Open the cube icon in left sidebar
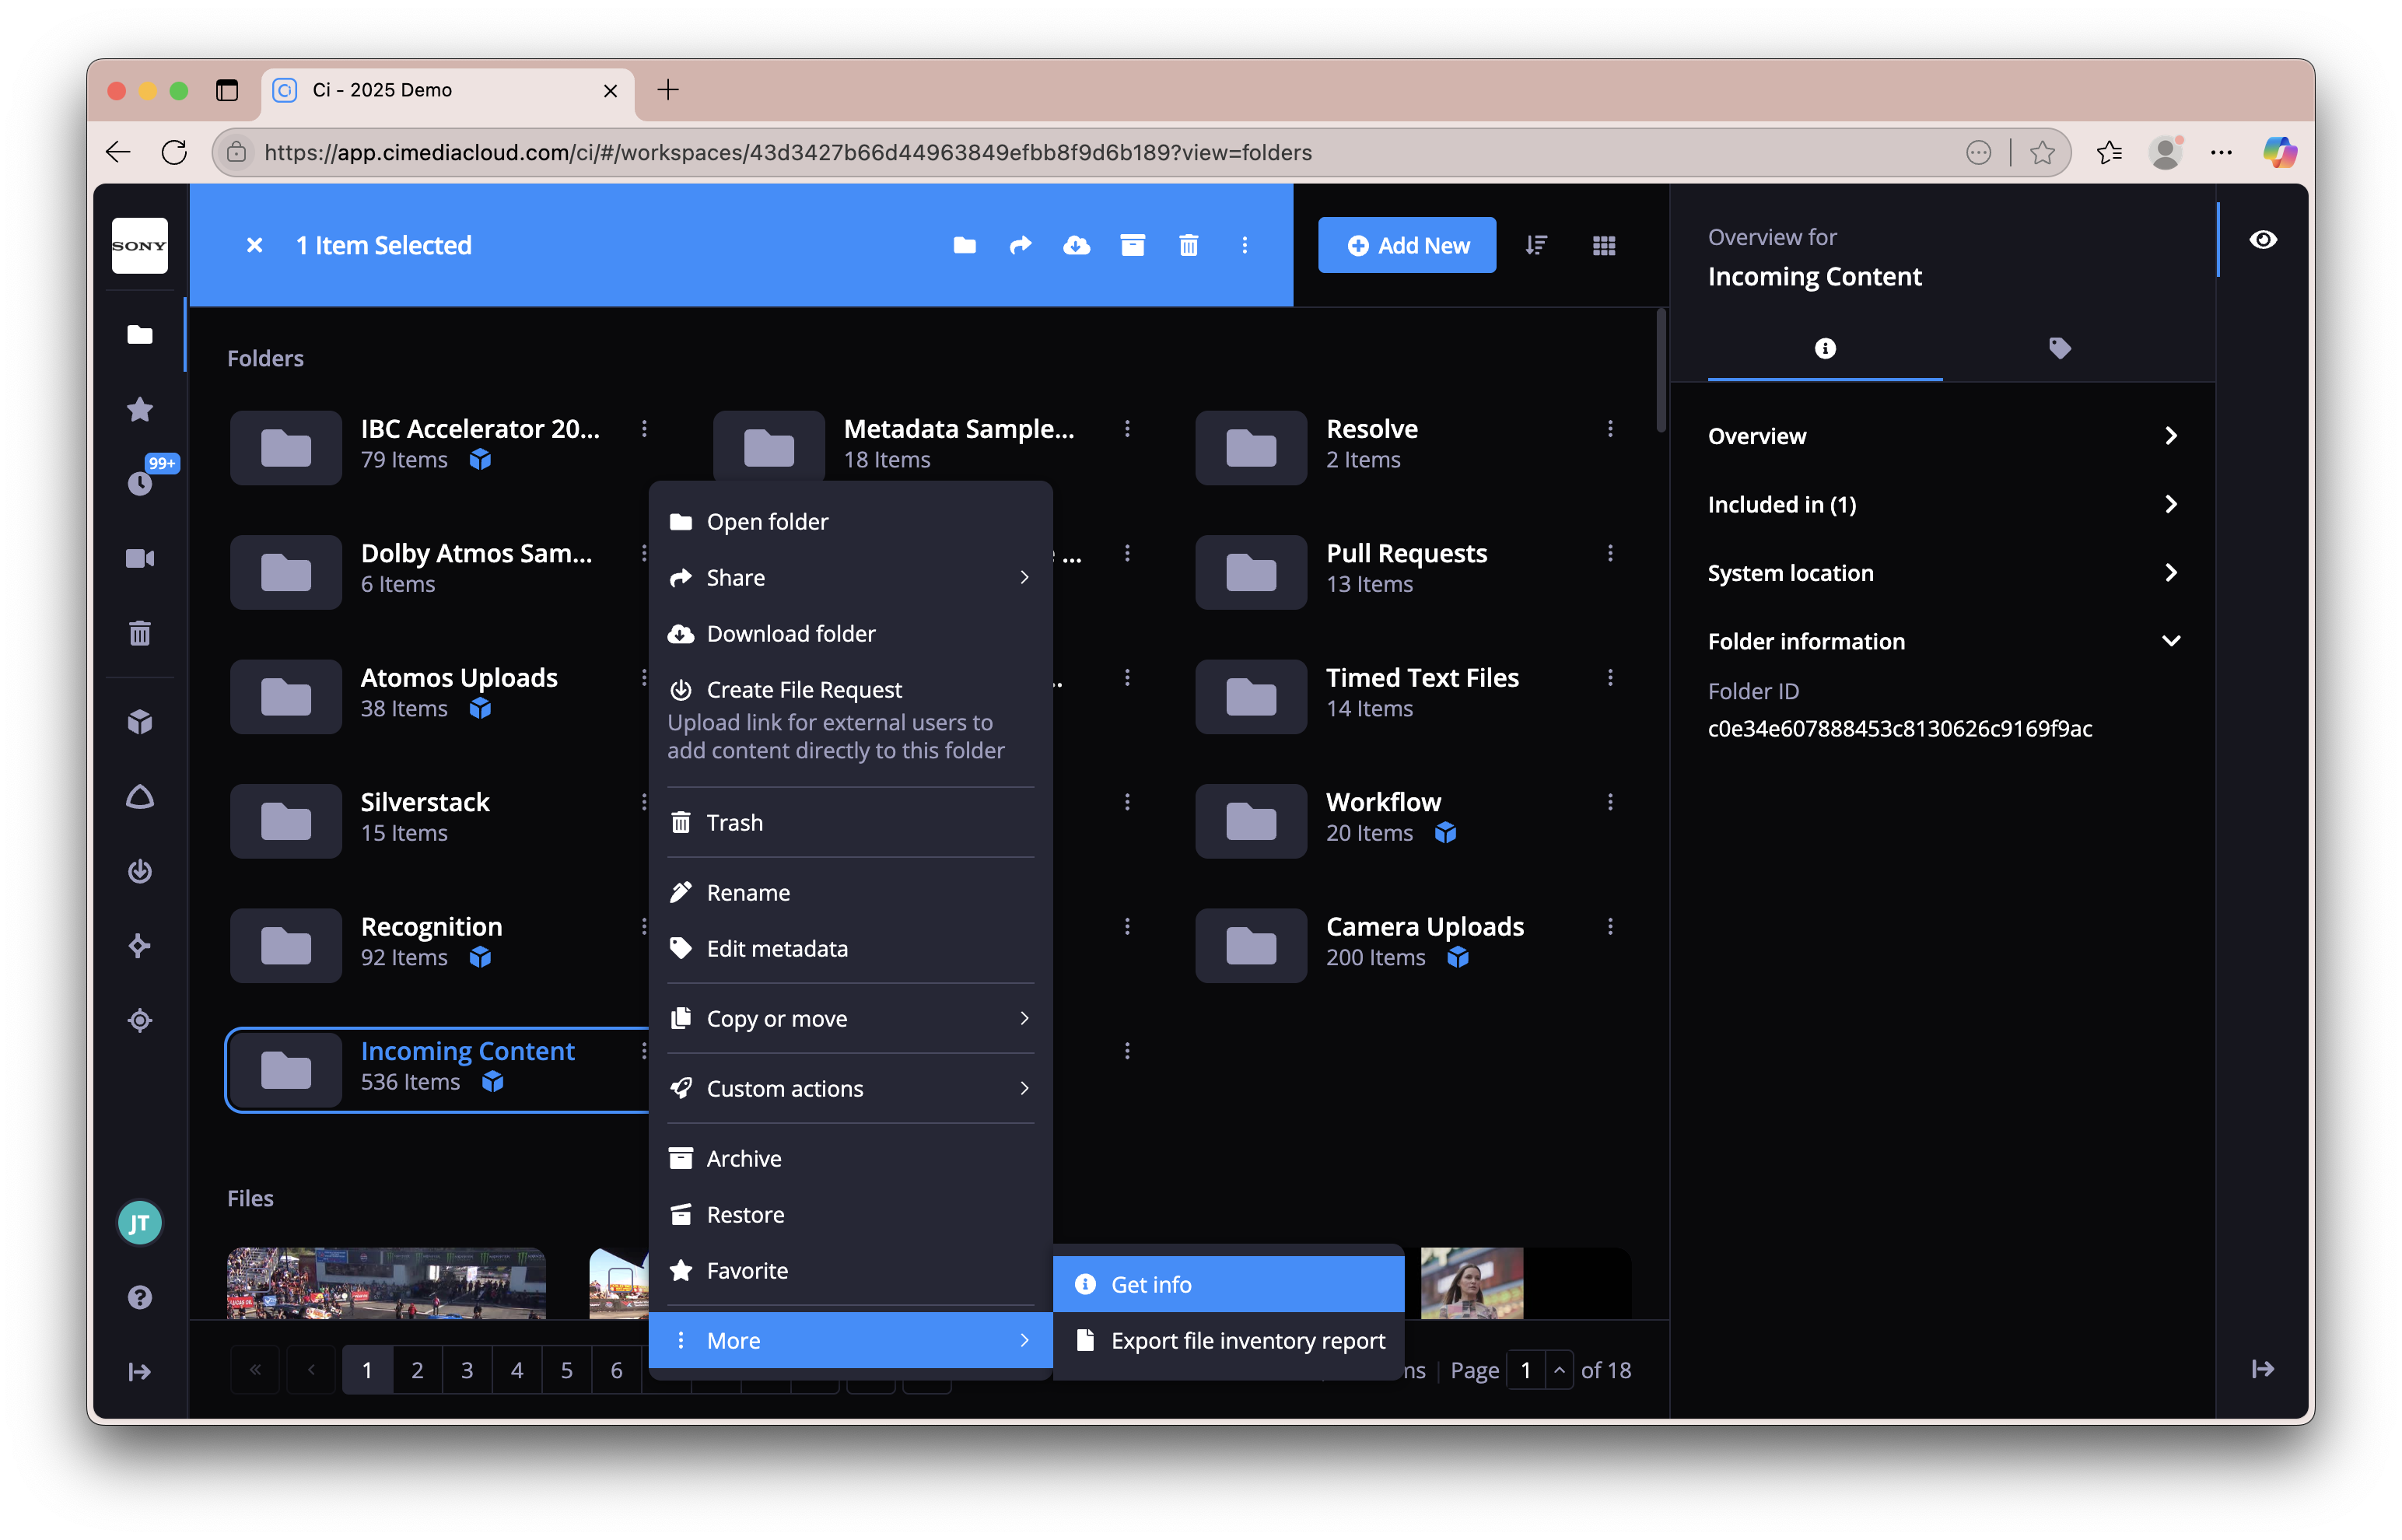 tap(140, 722)
